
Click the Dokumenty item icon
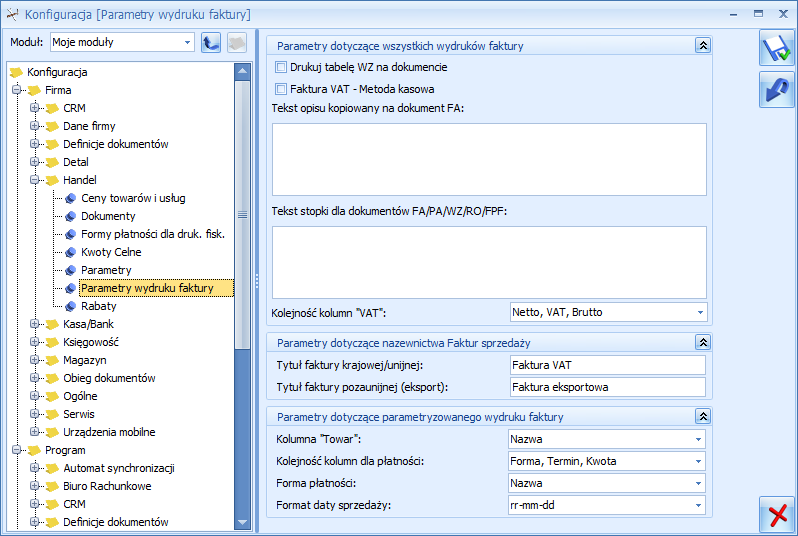coord(71,216)
